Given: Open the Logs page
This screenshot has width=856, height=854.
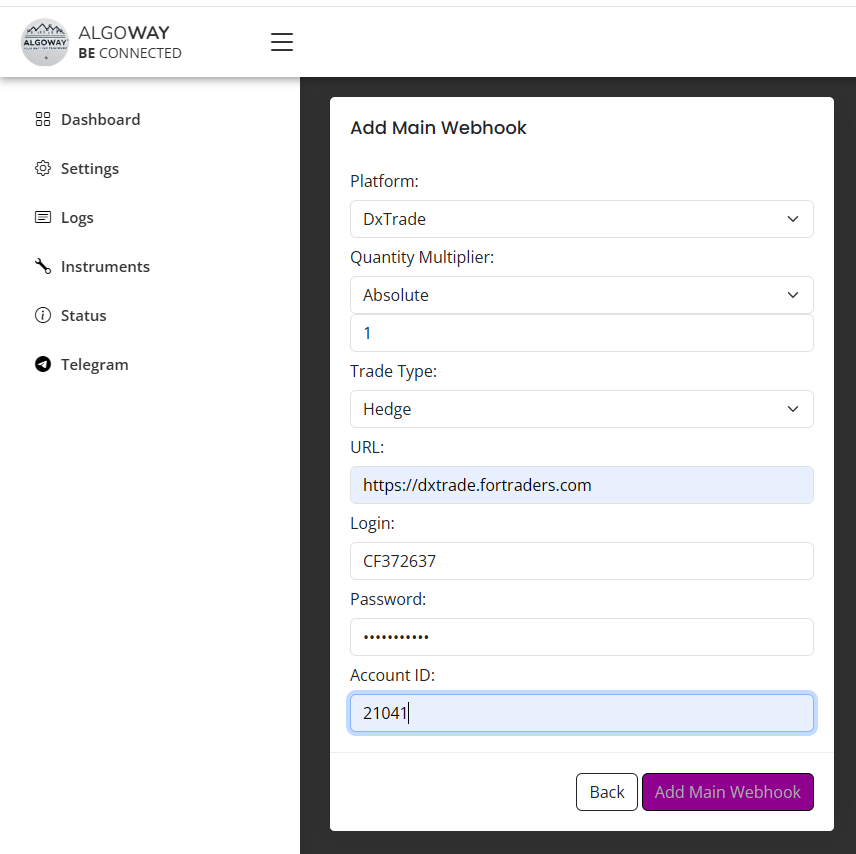Looking at the screenshot, I should click(x=77, y=218).
